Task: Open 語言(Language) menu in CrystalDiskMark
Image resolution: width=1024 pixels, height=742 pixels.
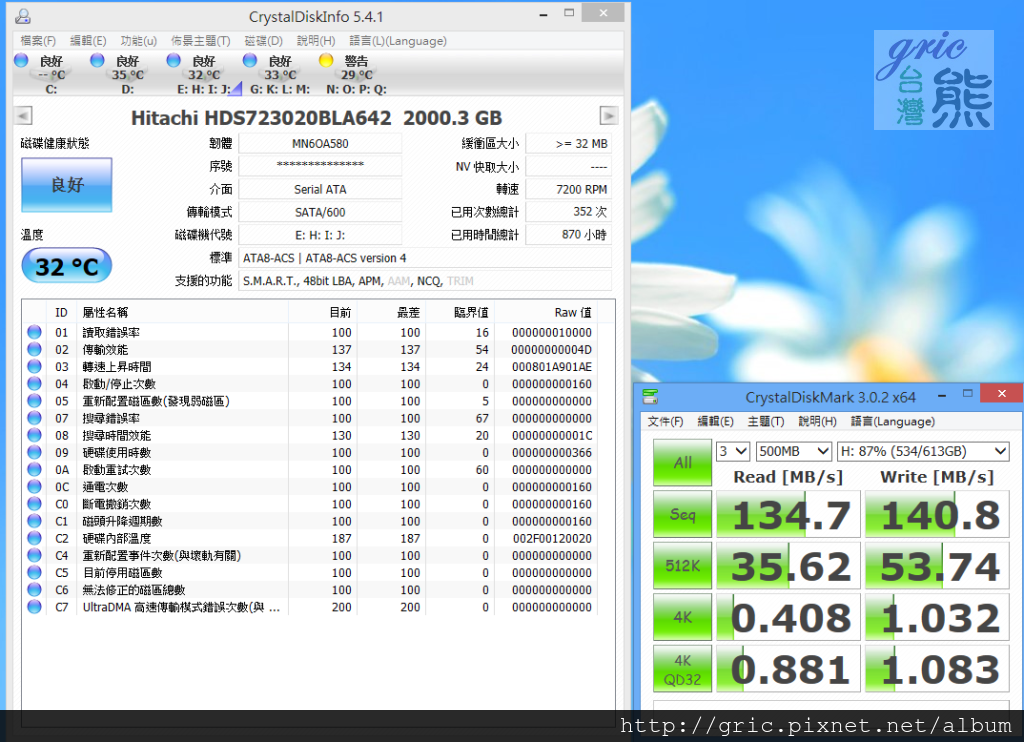Action: pos(893,421)
